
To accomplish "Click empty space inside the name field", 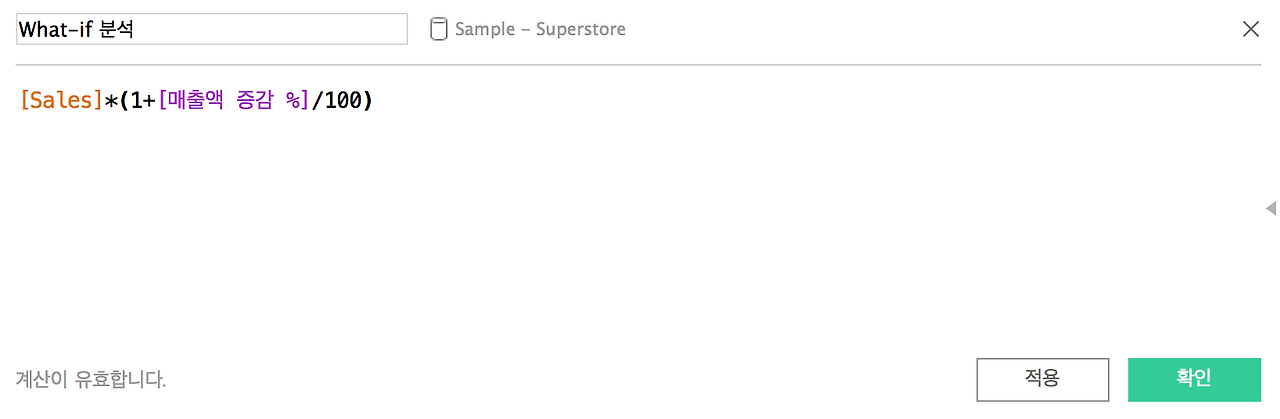I will pos(270,29).
